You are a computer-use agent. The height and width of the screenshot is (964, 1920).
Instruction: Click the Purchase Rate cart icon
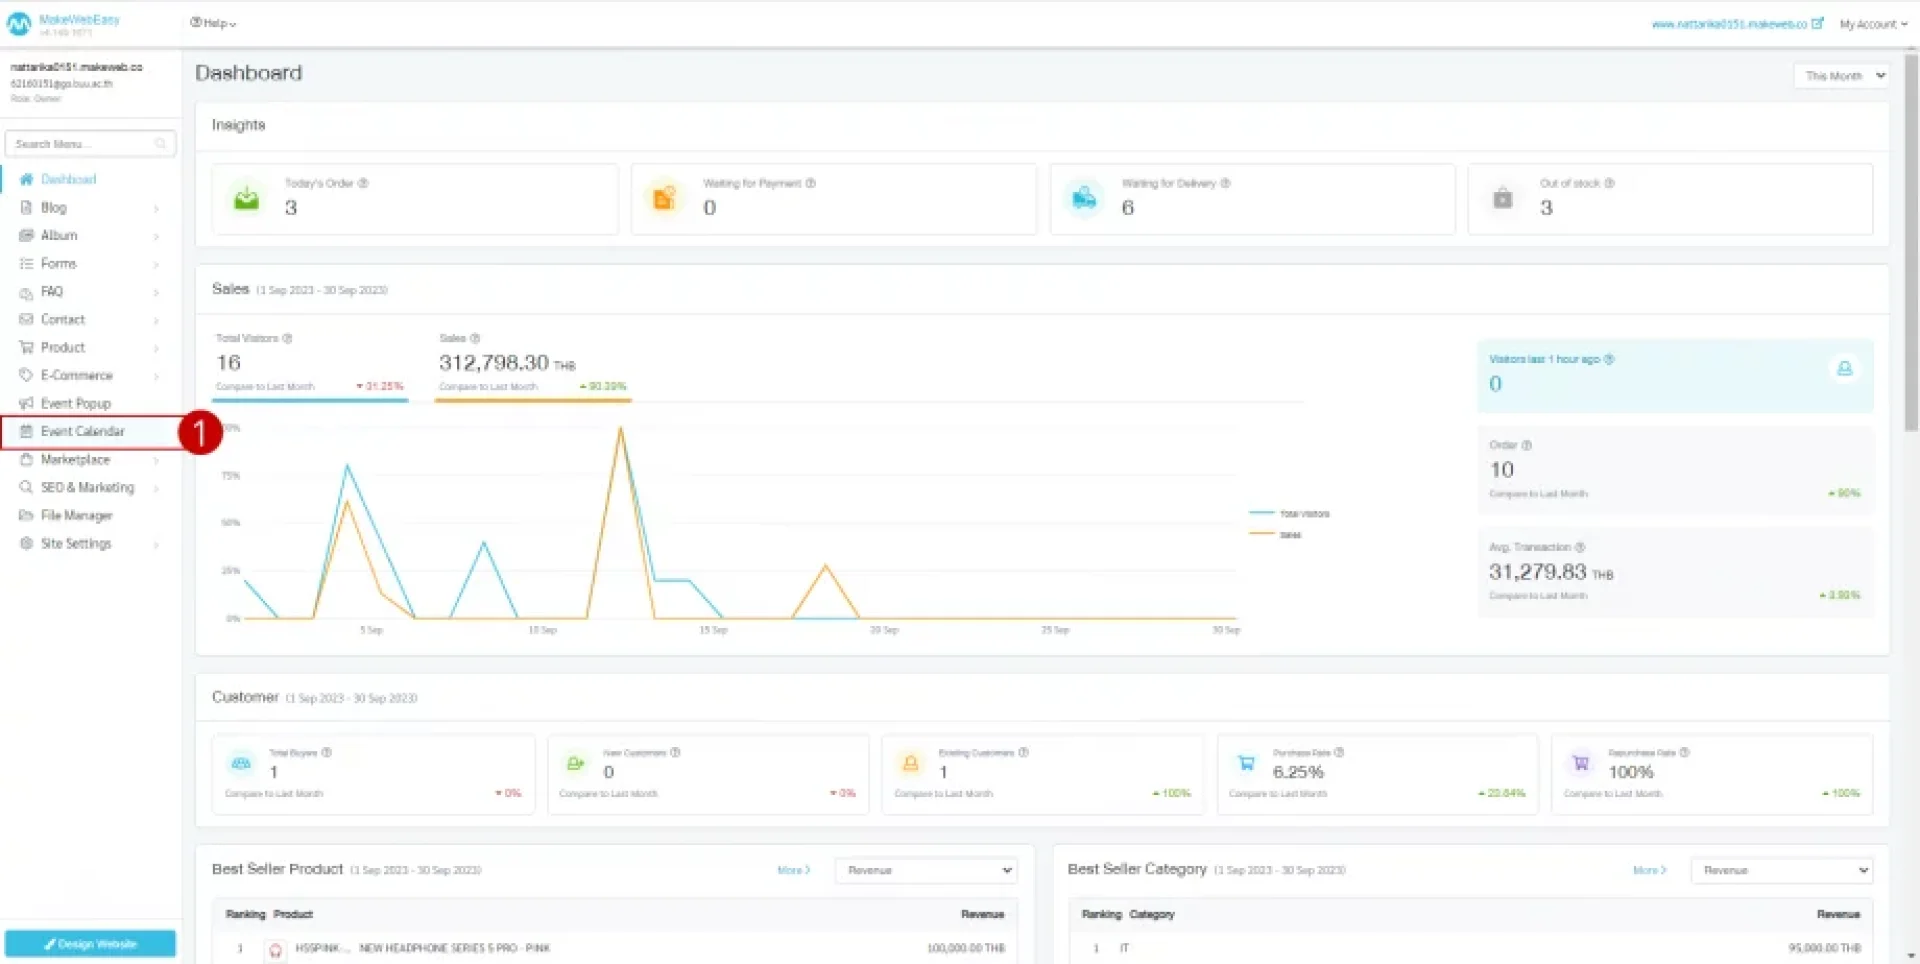coord(1246,764)
